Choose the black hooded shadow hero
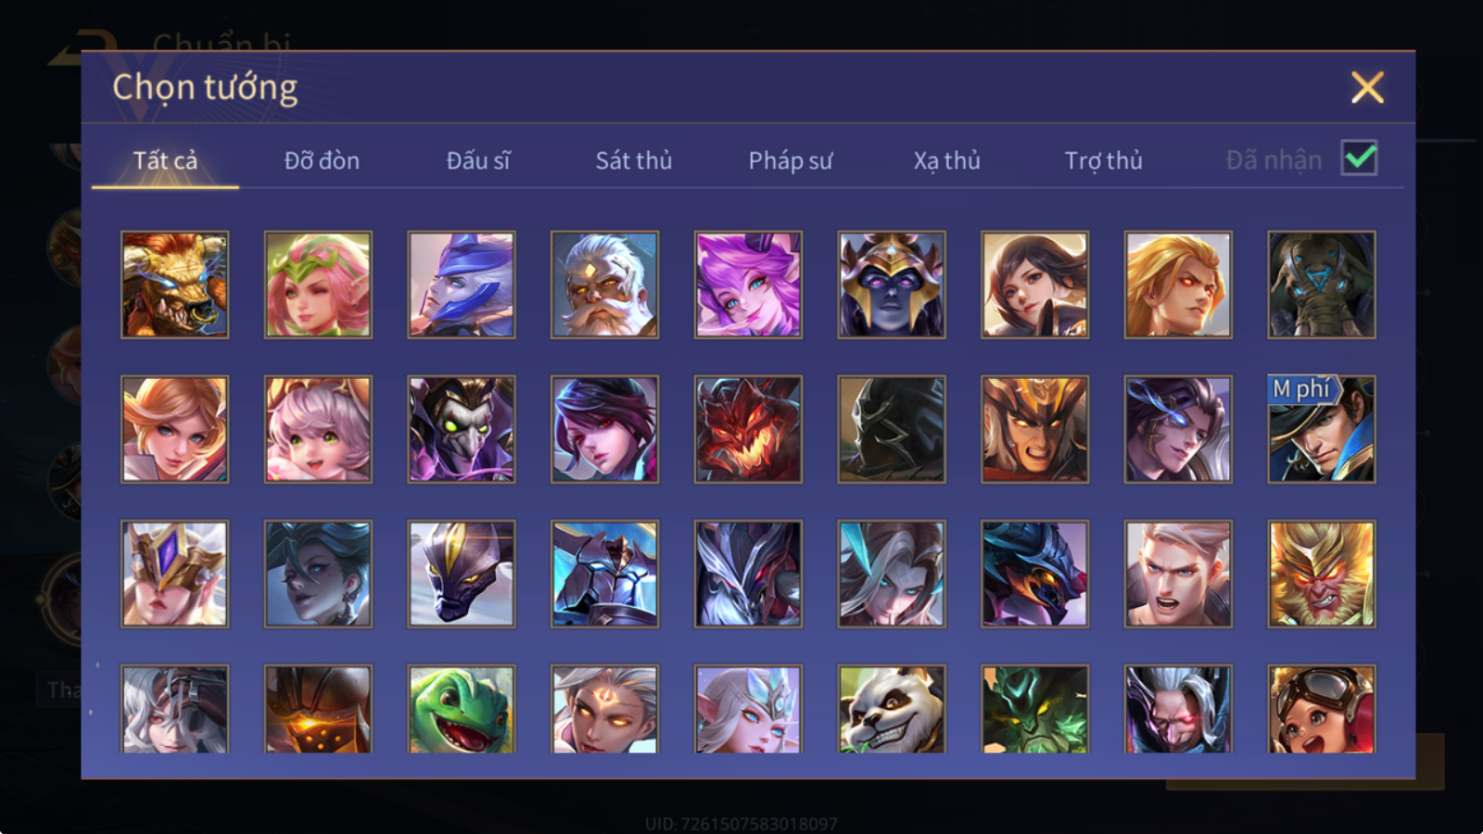The width and height of the screenshot is (1483, 834). click(x=891, y=429)
